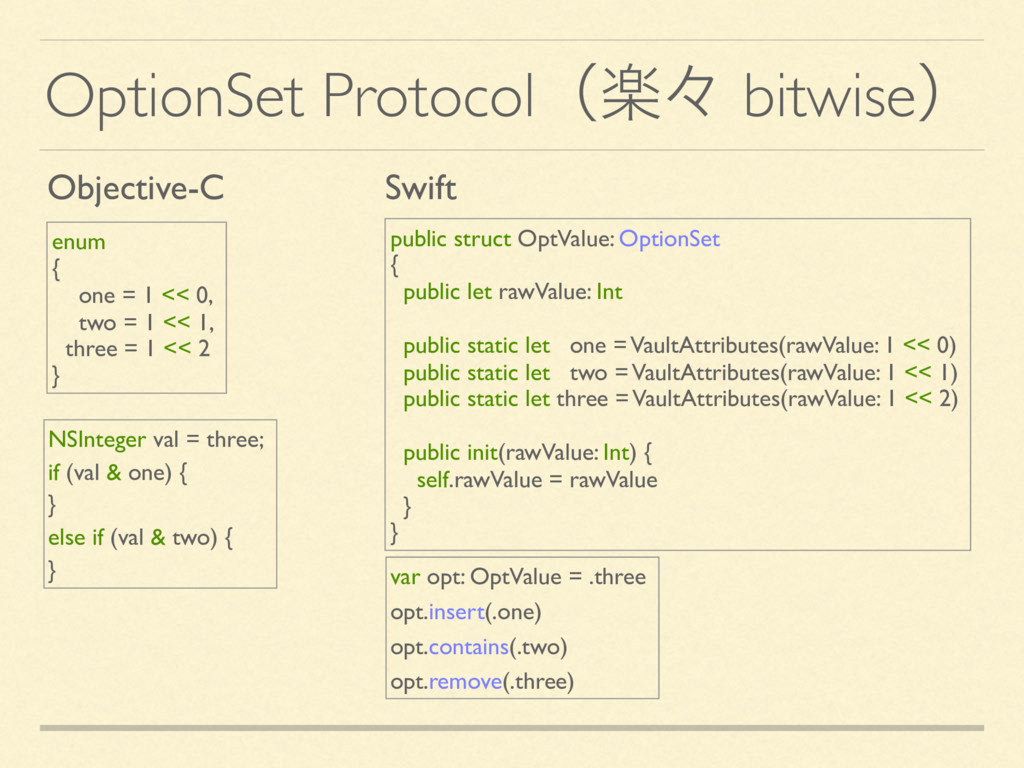This screenshot has width=1024, height=768.
Task: Click 'var opt: OptValue = .three' line
Action: click(x=517, y=577)
